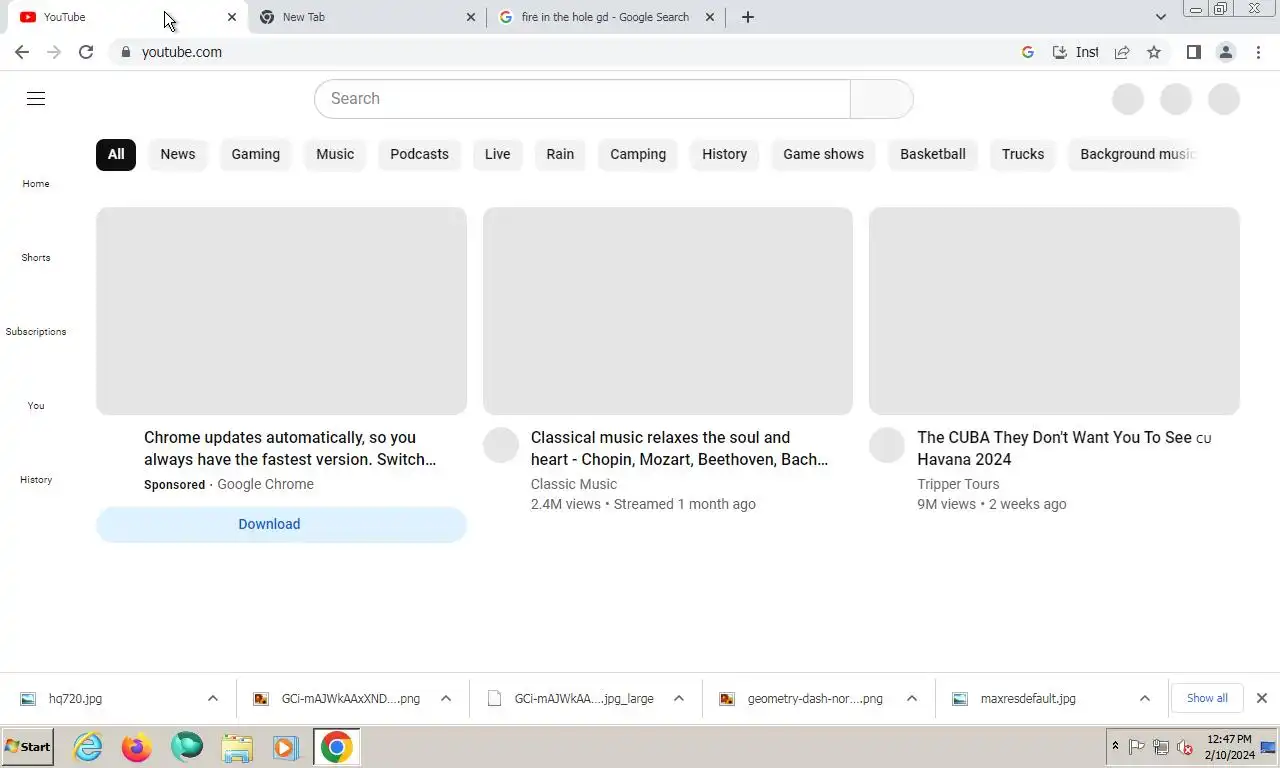Click the address bar URL youtube.com
Viewport: 1280px width, 768px height.
182,52
